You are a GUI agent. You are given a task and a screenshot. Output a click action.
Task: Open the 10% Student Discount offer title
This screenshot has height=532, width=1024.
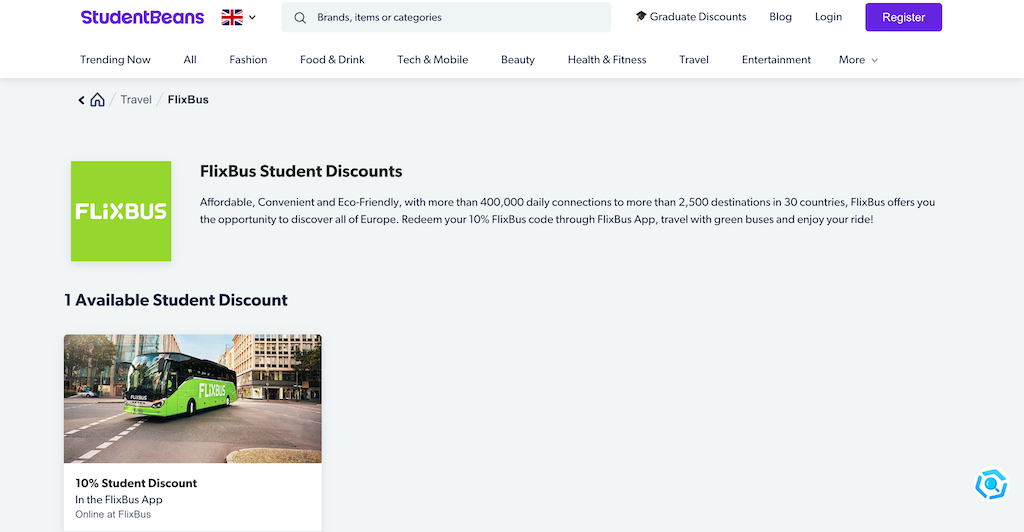[x=136, y=483]
